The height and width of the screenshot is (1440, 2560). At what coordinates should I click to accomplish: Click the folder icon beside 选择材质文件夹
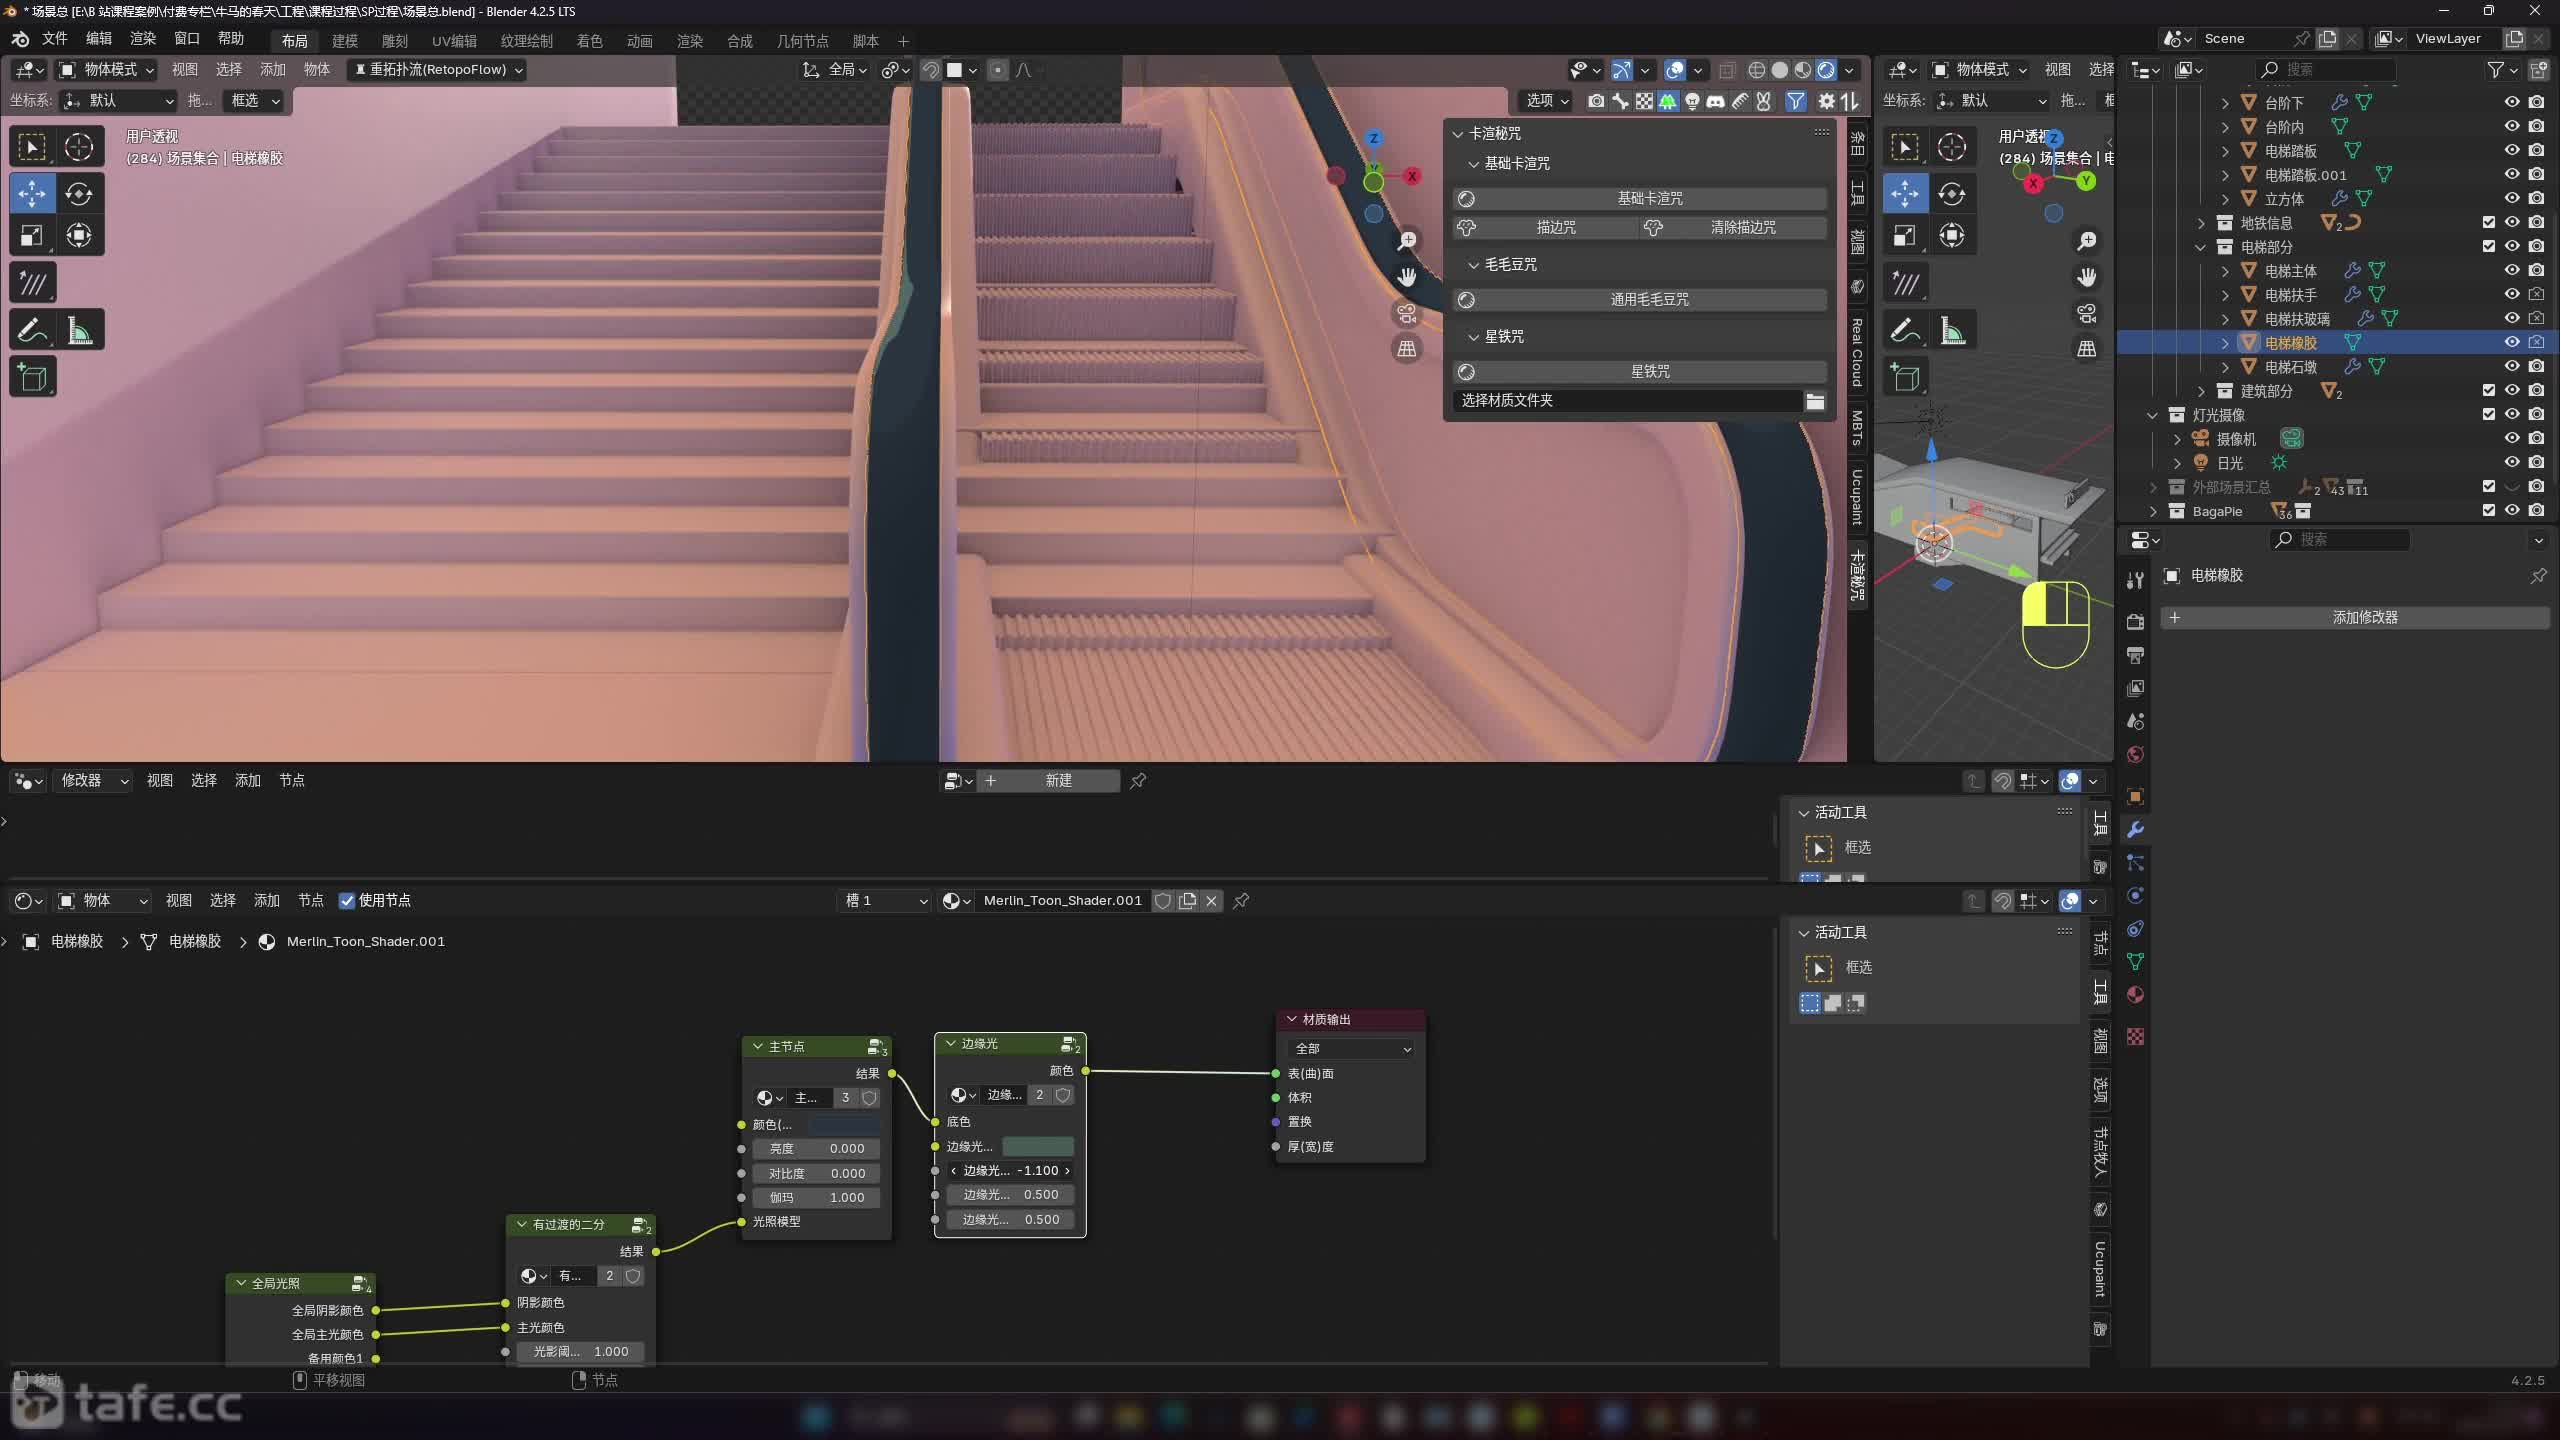(x=1815, y=401)
